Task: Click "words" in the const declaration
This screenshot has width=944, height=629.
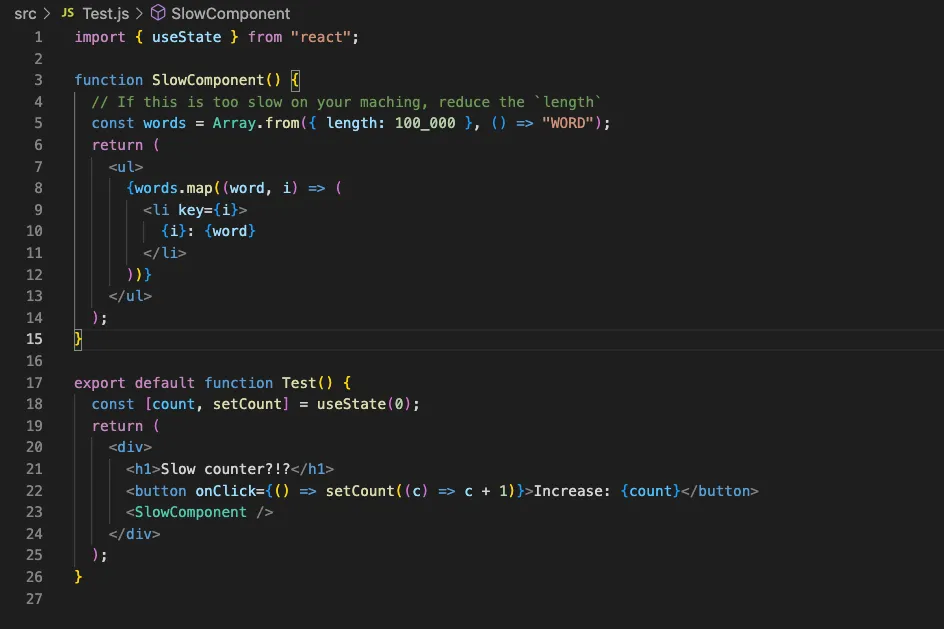Action: pyautogui.click(x=164, y=123)
